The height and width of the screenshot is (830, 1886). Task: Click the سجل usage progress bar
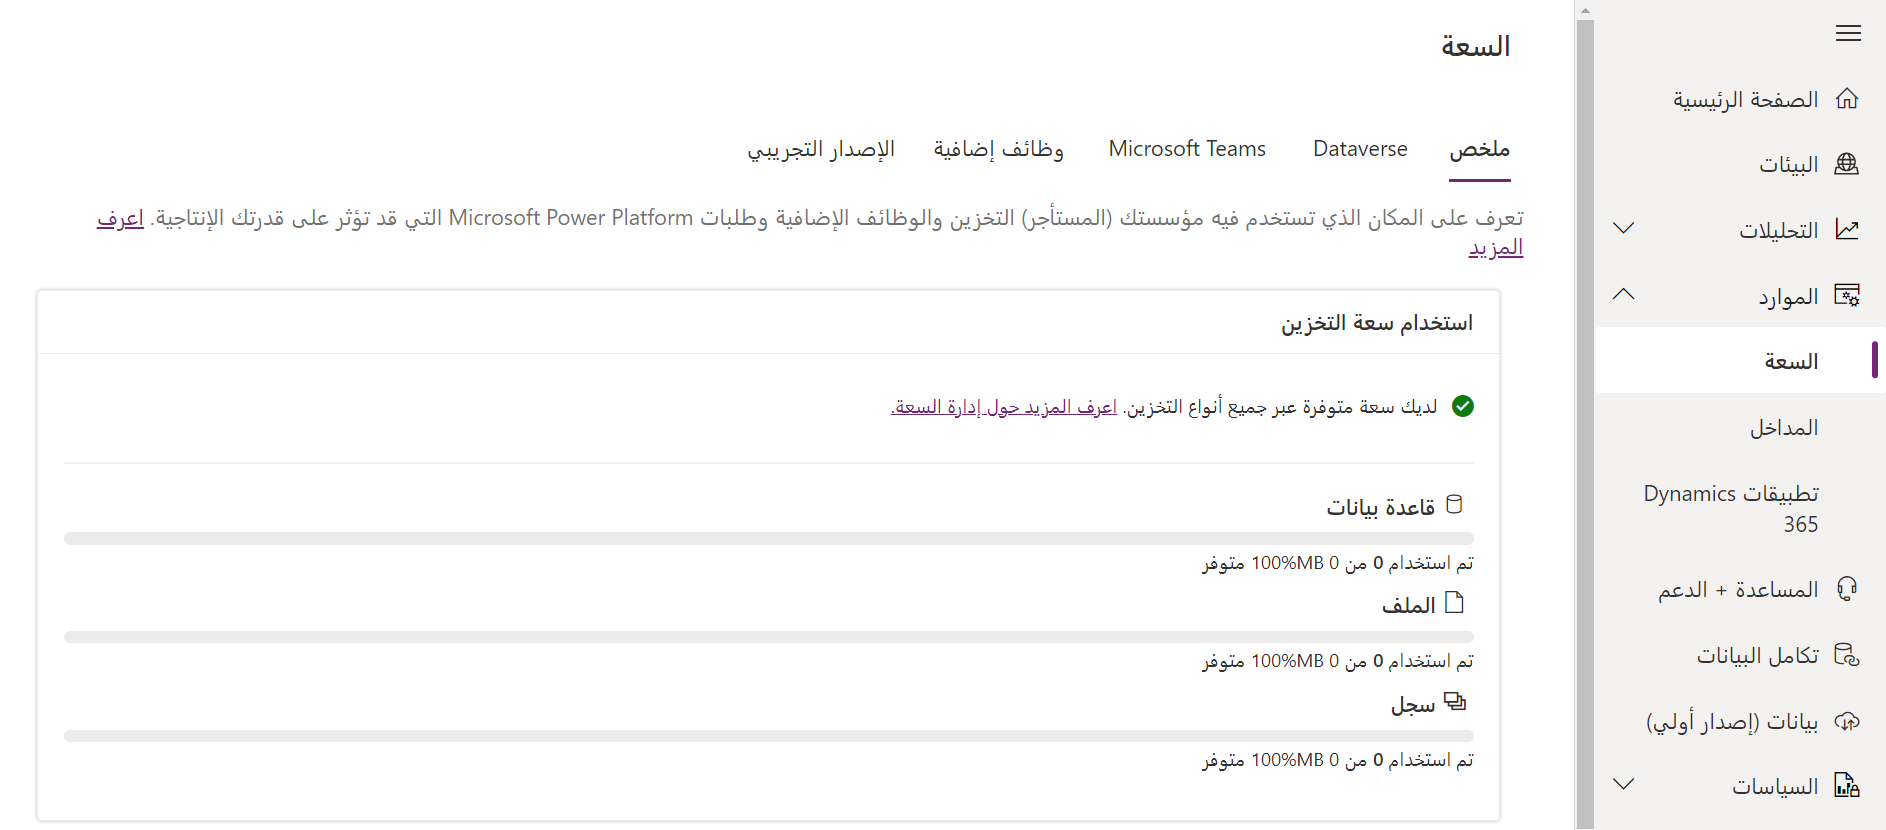pyautogui.click(x=769, y=736)
